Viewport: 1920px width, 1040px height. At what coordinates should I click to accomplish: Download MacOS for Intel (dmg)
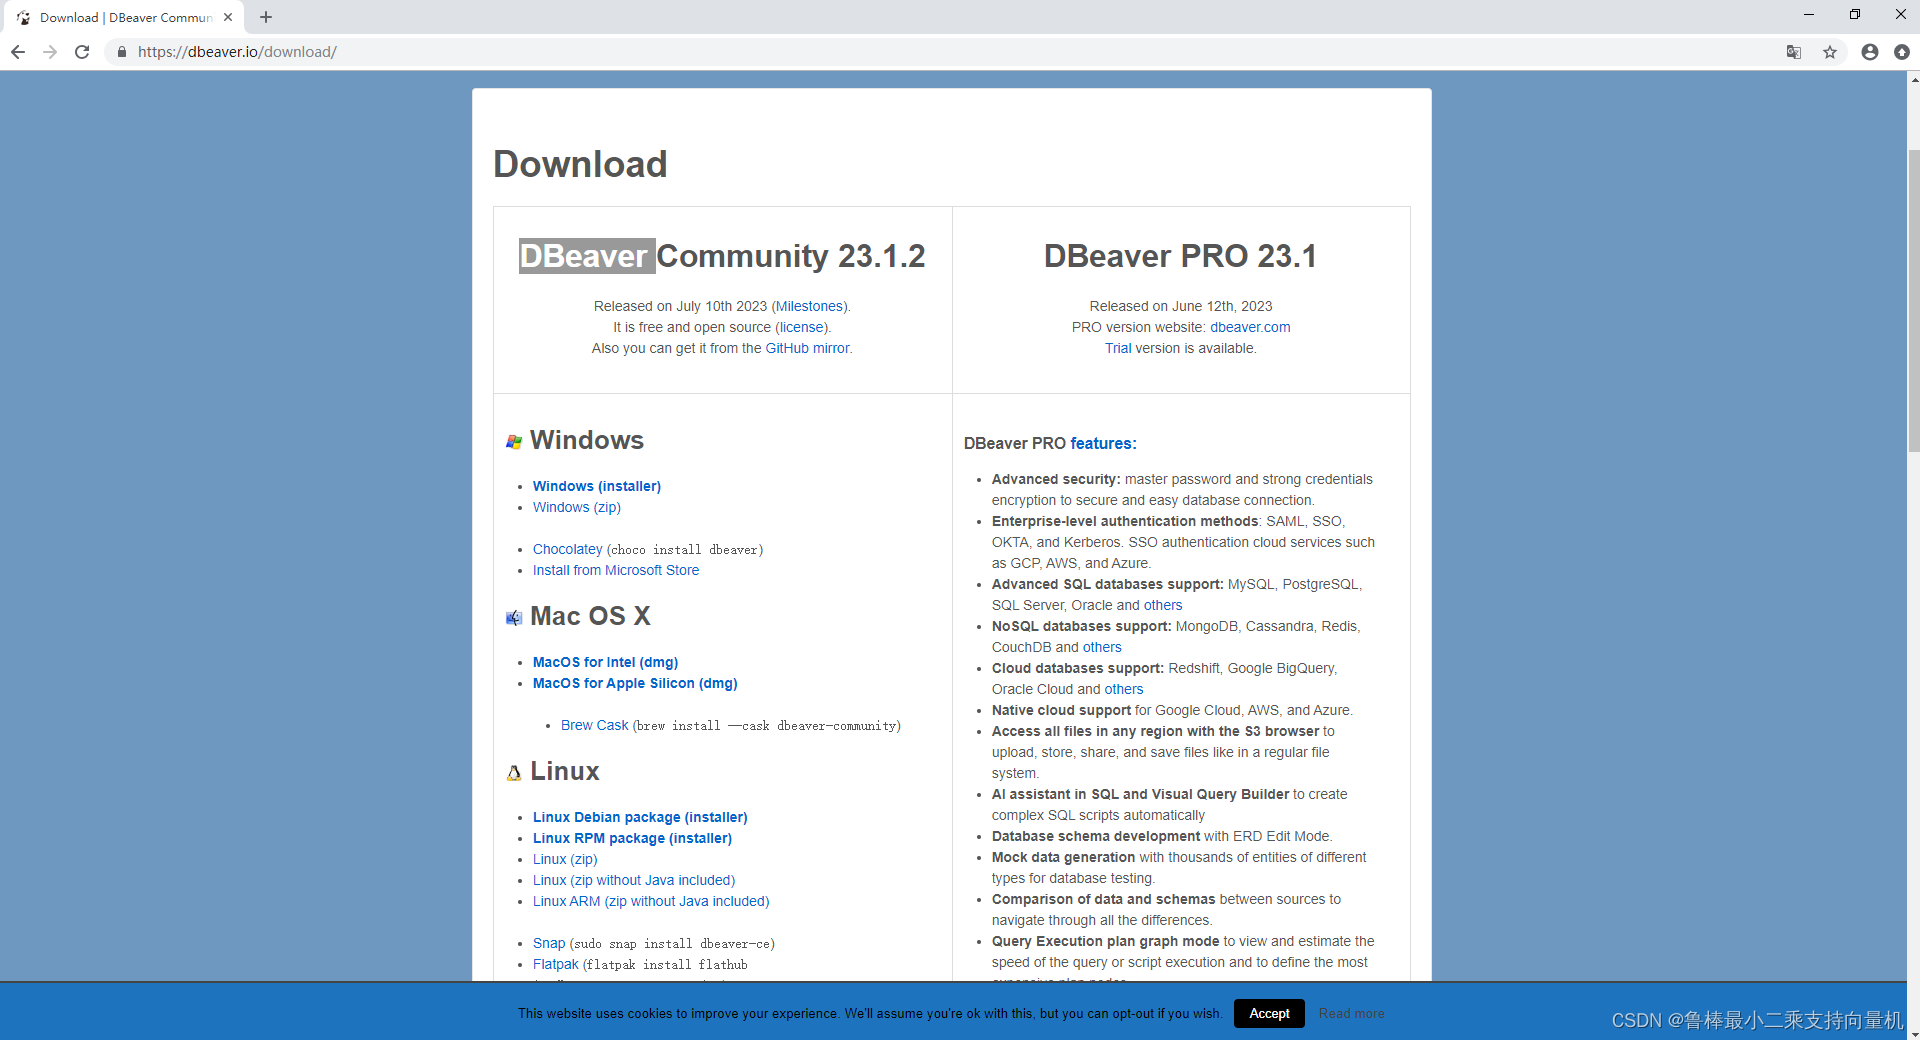click(606, 662)
